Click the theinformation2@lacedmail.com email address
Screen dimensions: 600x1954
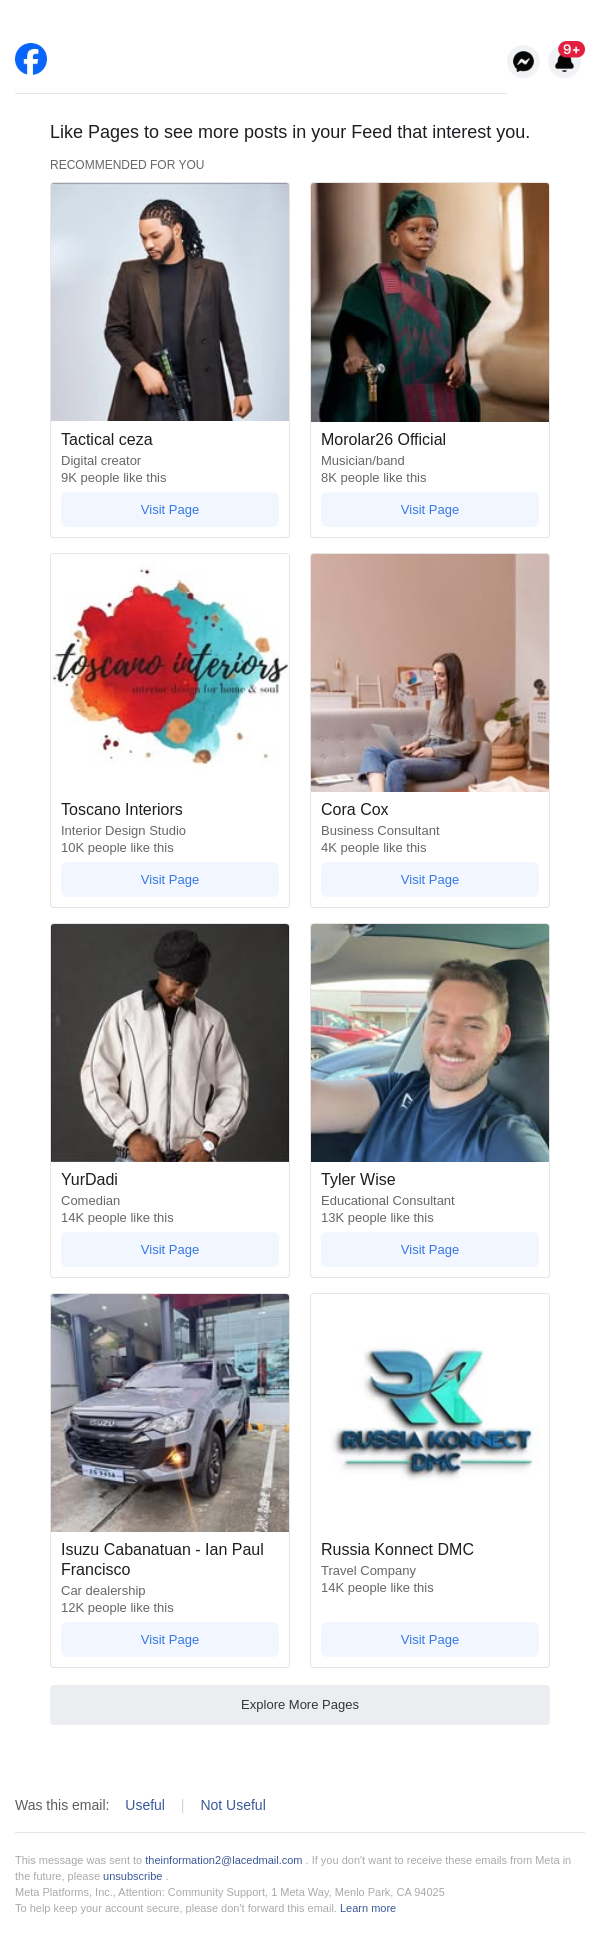point(224,1860)
